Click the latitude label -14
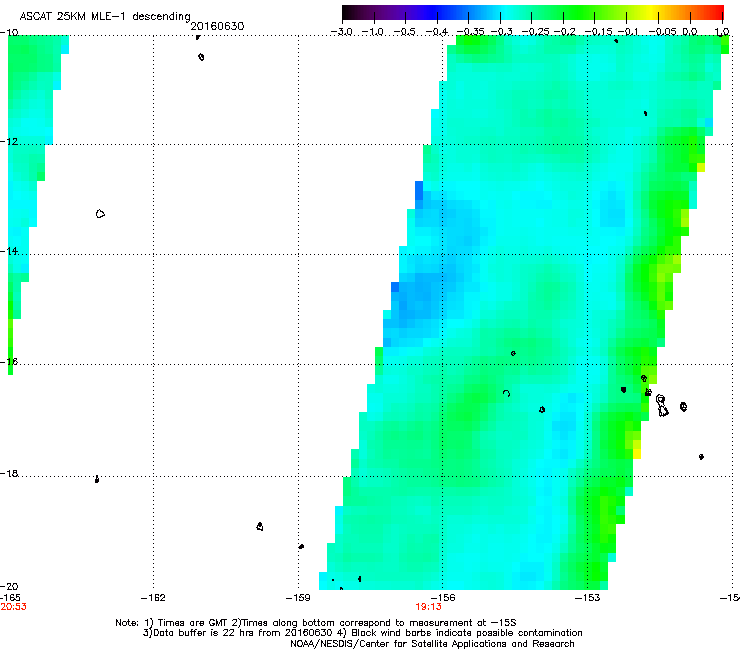 point(9,251)
